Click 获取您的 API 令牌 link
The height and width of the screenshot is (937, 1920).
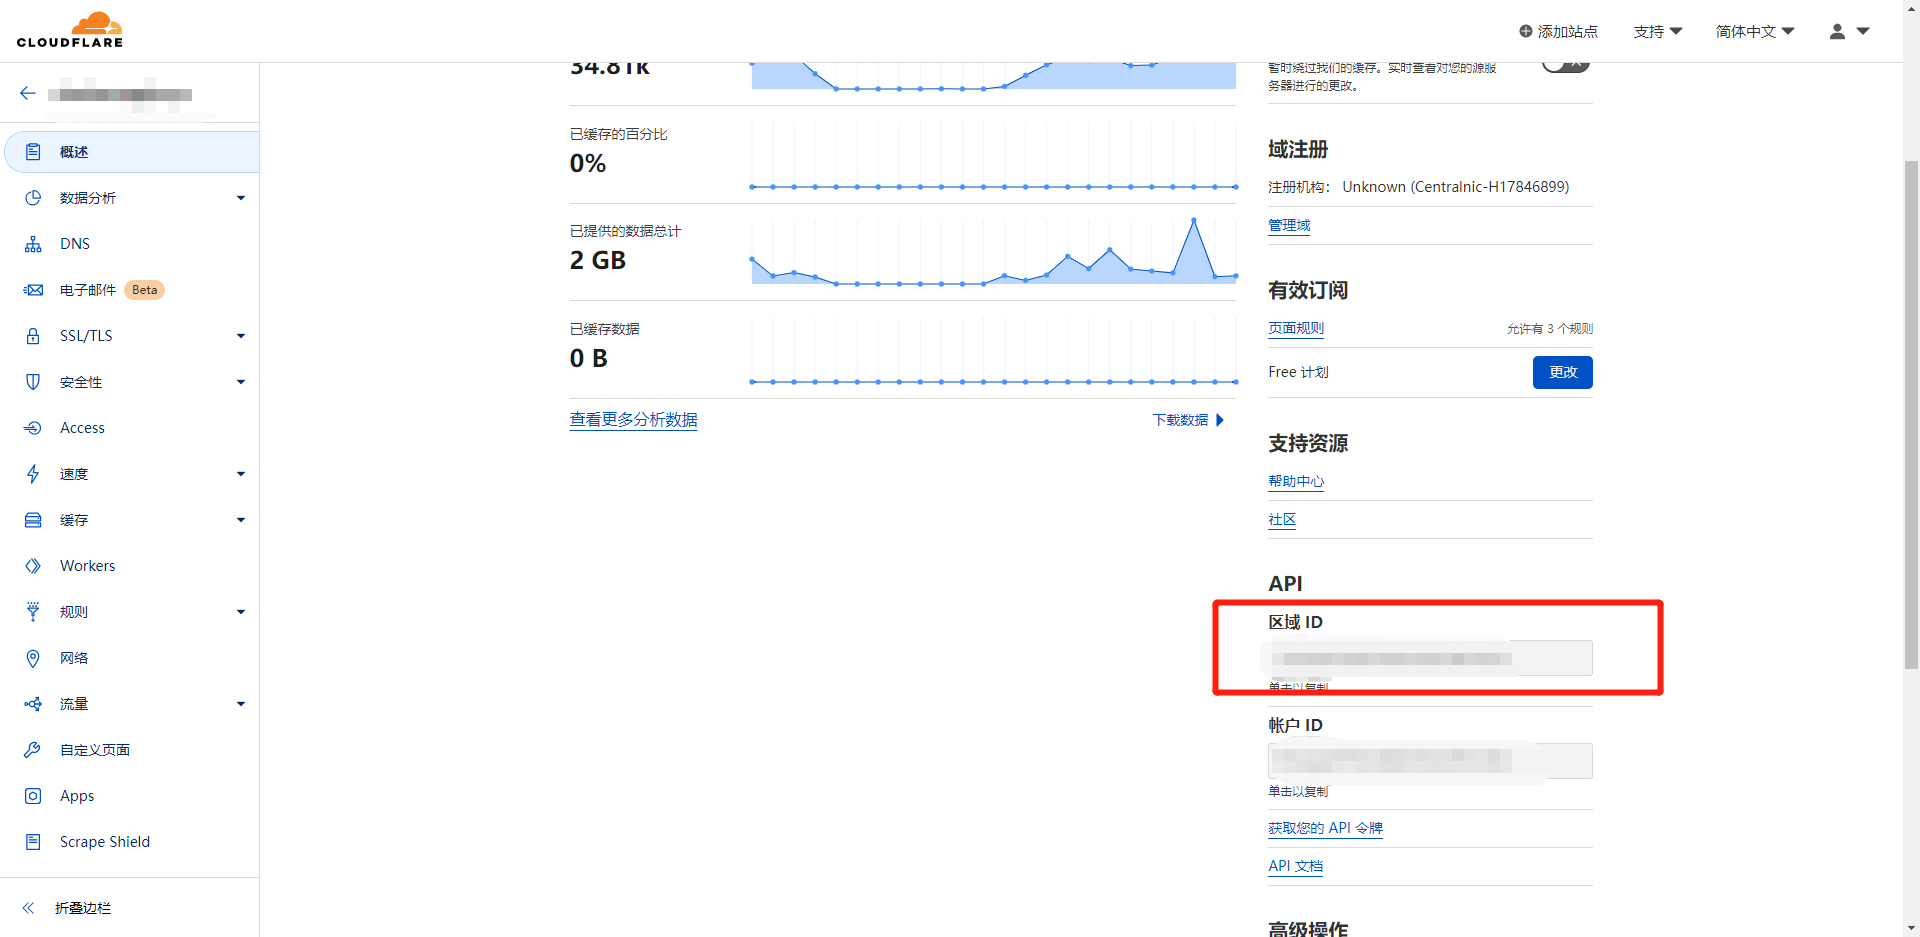1325,828
